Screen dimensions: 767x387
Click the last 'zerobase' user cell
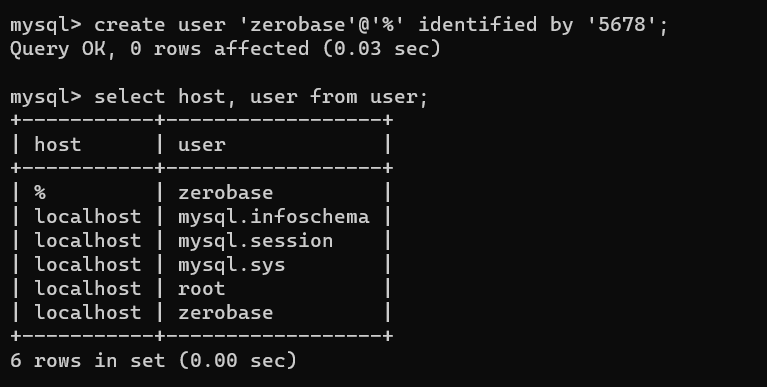click(226, 313)
